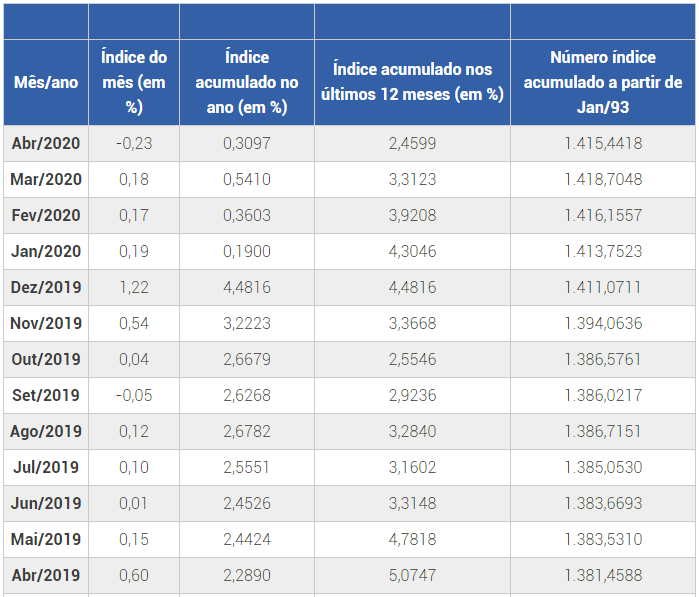Click the Mês/ano column header
The width and height of the screenshot is (699, 597).
pyautogui.click(x=46, y=82)
